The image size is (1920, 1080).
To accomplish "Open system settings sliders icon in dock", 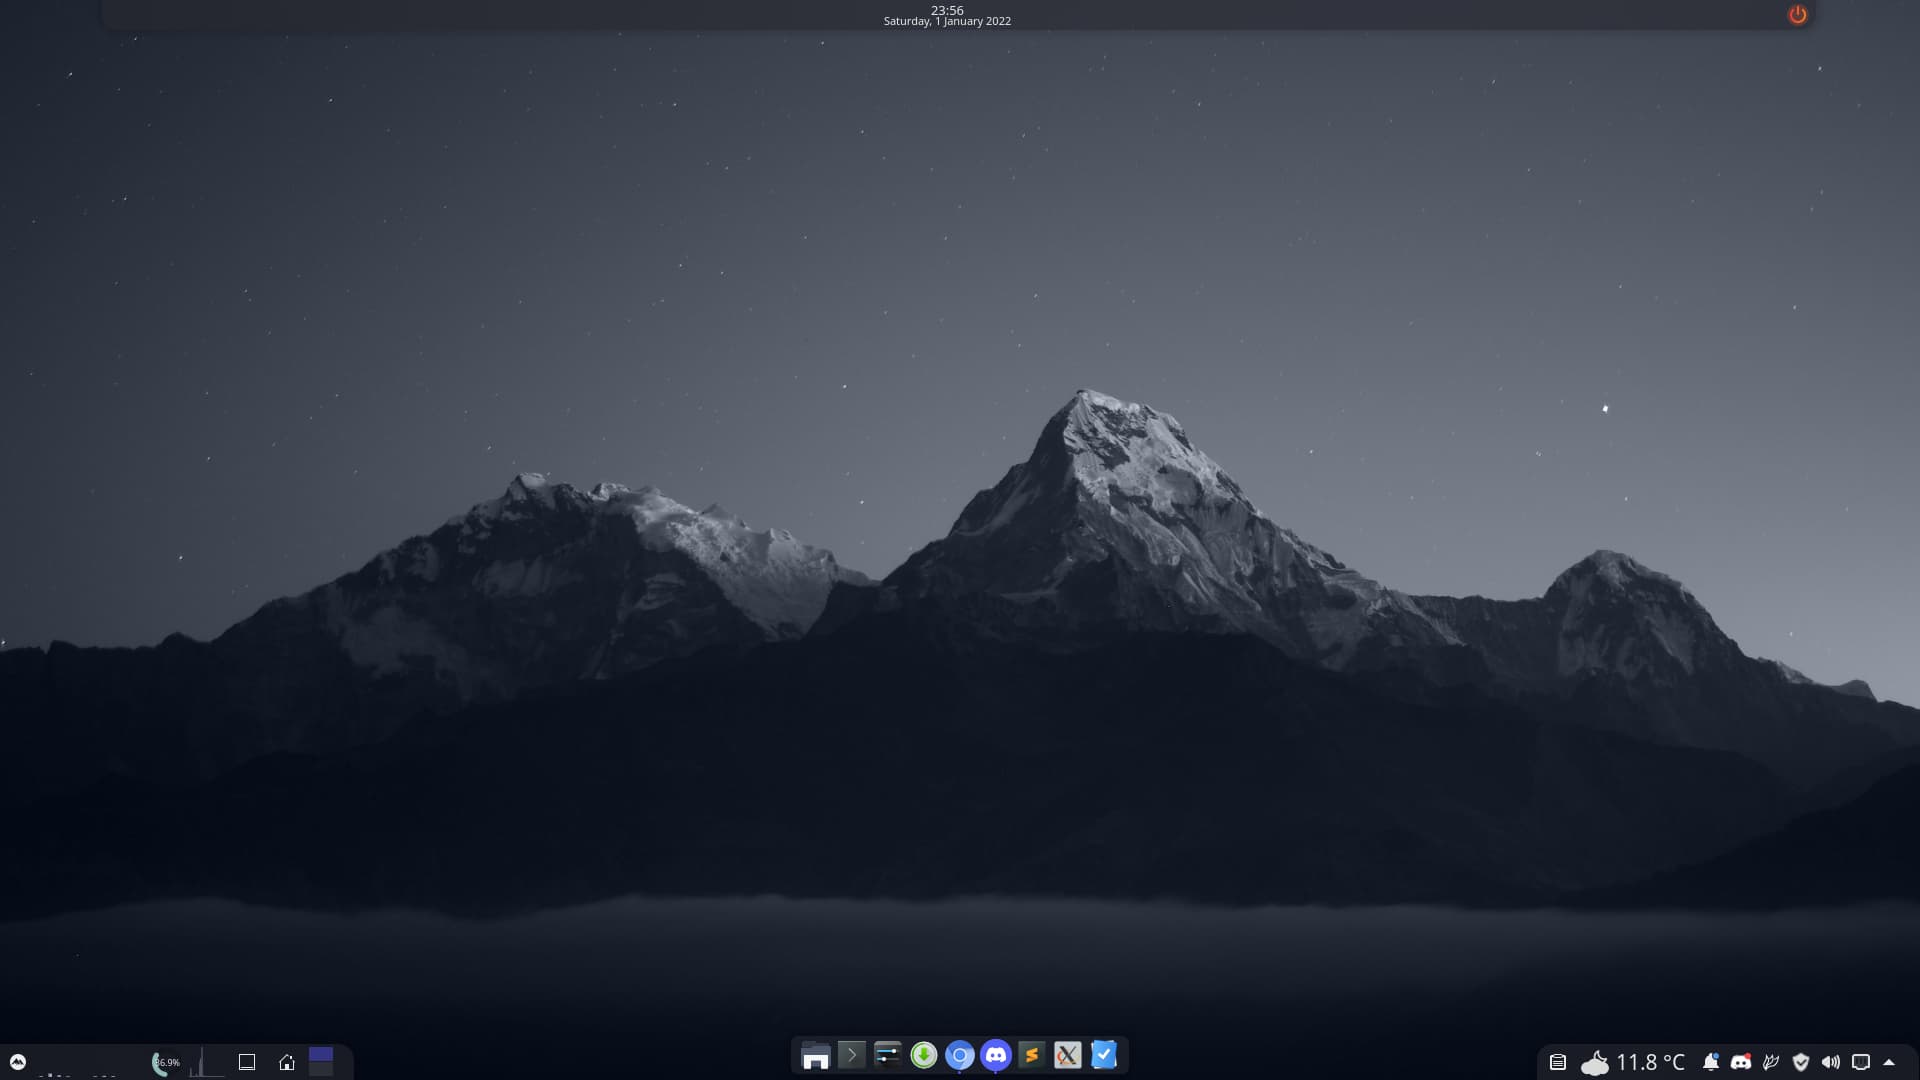I will (x=888, y=1055).
